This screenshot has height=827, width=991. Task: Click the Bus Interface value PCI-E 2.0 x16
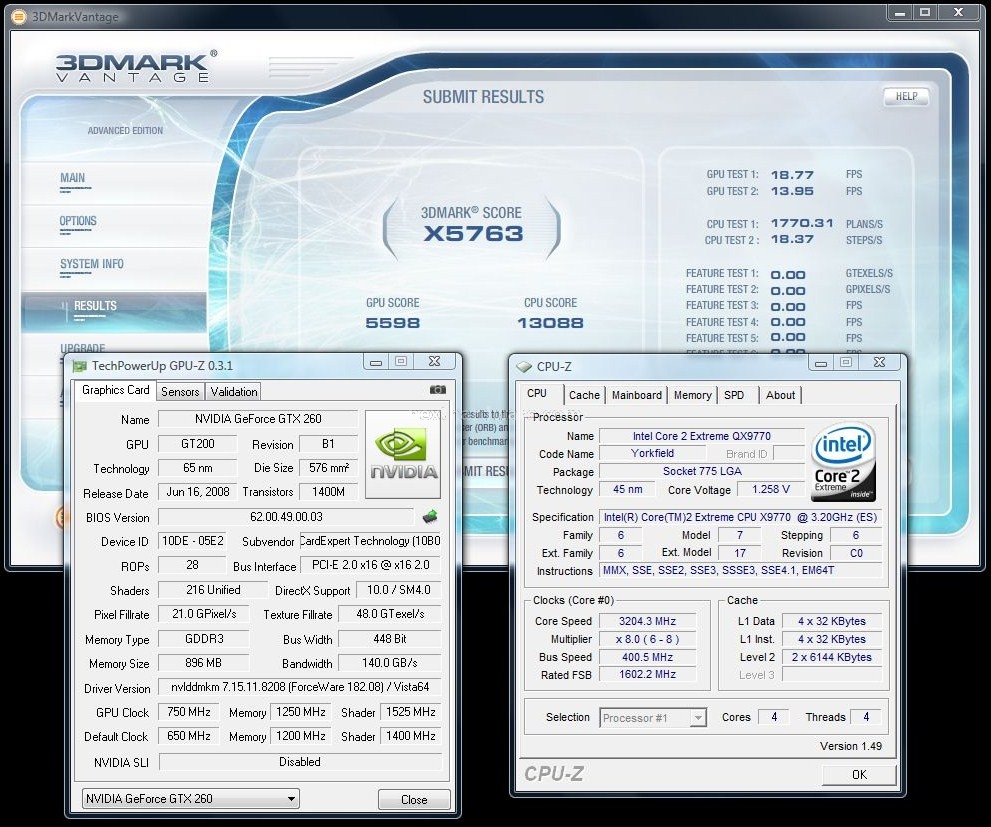point(370,565)
